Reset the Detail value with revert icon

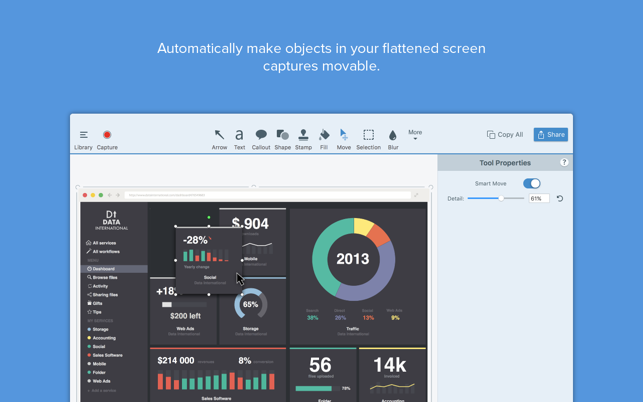(560, 199)
